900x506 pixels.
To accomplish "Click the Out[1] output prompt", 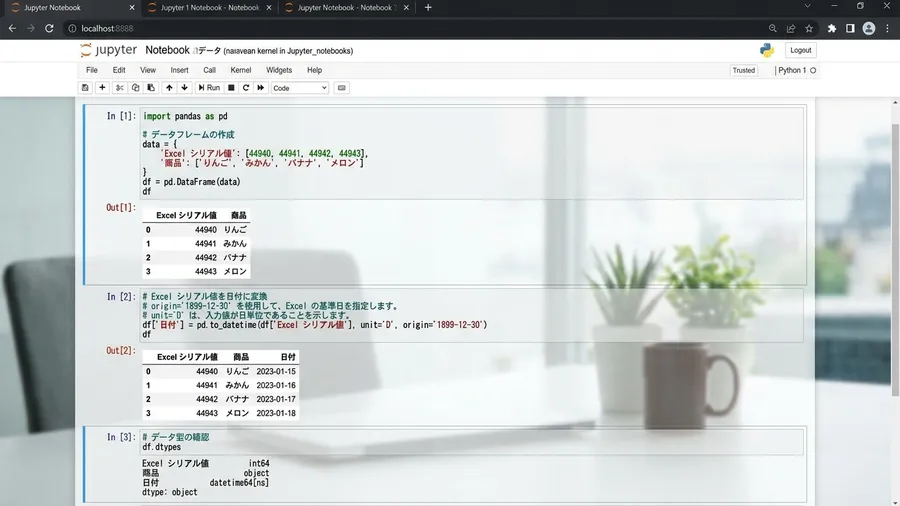I will [x=121, y=207].
